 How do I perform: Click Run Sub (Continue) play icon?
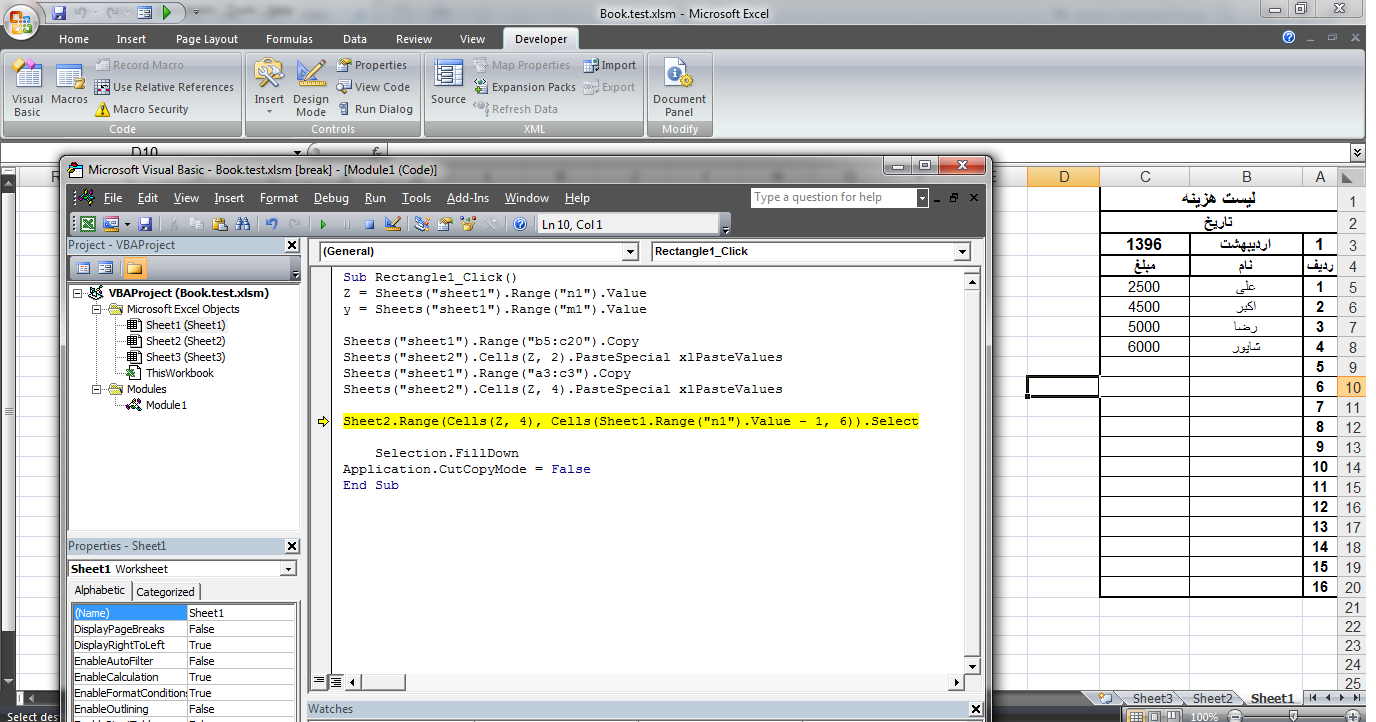click(323, 224)
